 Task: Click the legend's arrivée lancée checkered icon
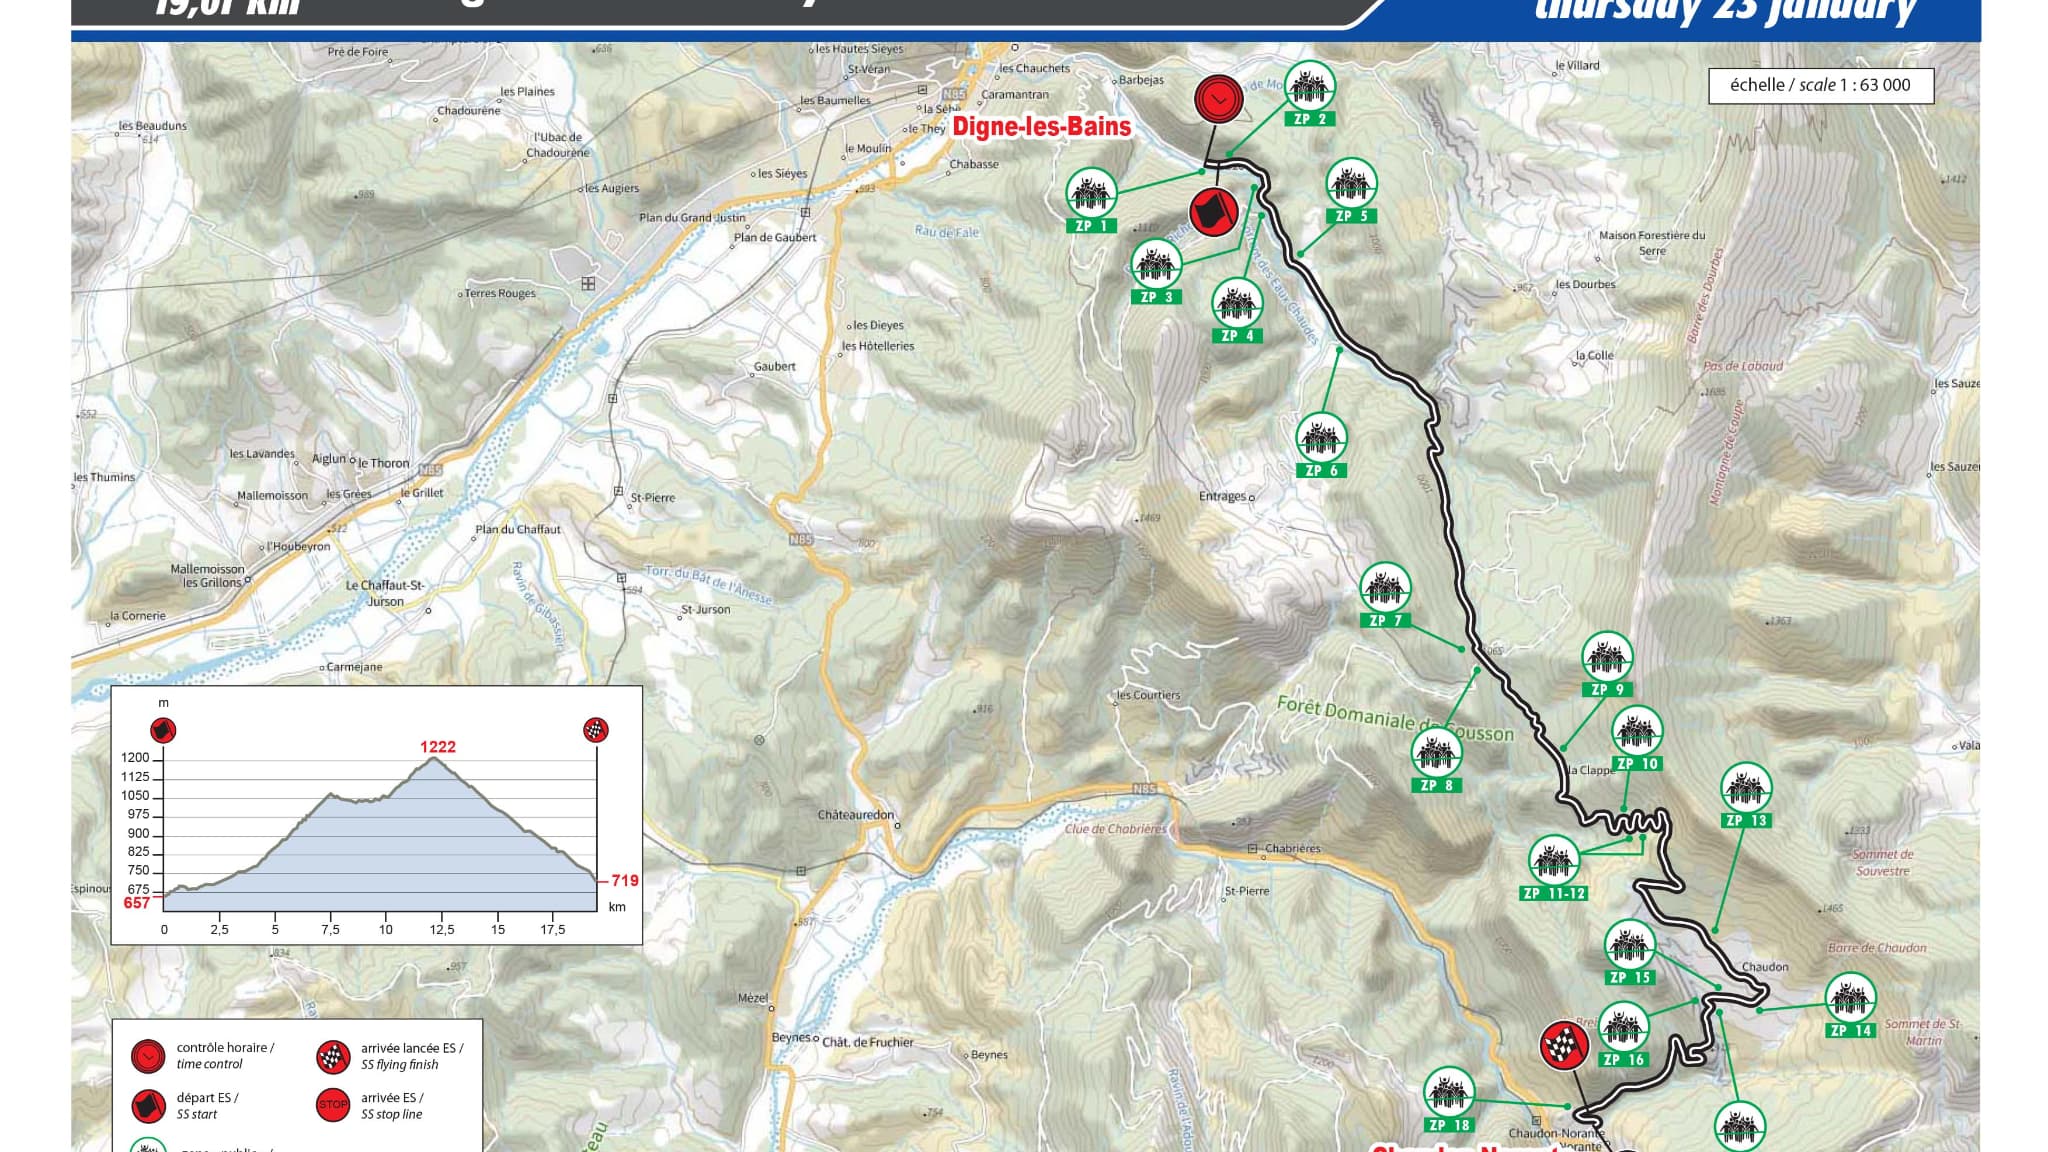click(x=333, y=1056)
